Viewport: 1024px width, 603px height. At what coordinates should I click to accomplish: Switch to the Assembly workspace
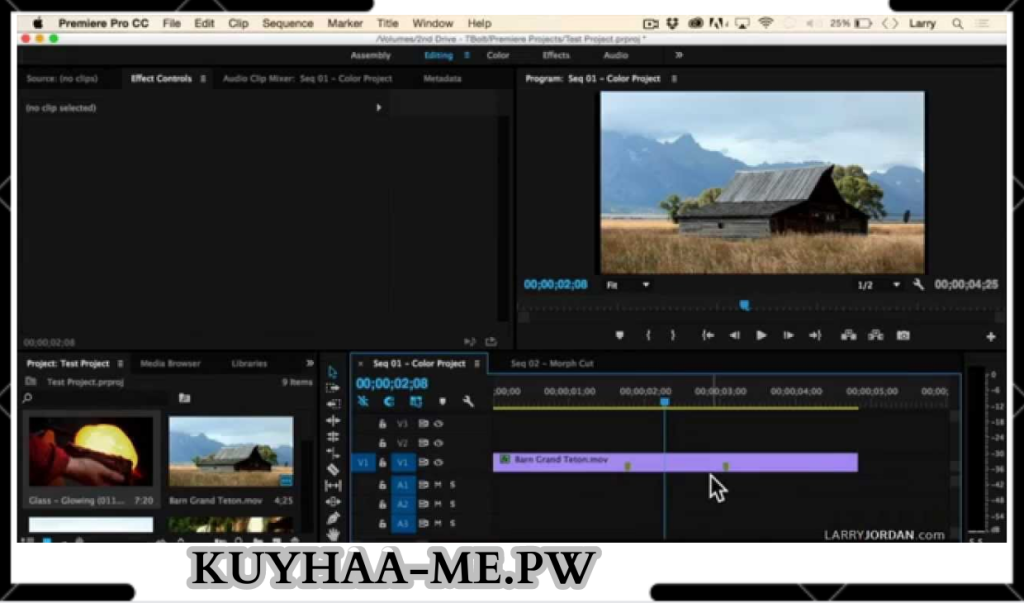click(x=370, y=56)
